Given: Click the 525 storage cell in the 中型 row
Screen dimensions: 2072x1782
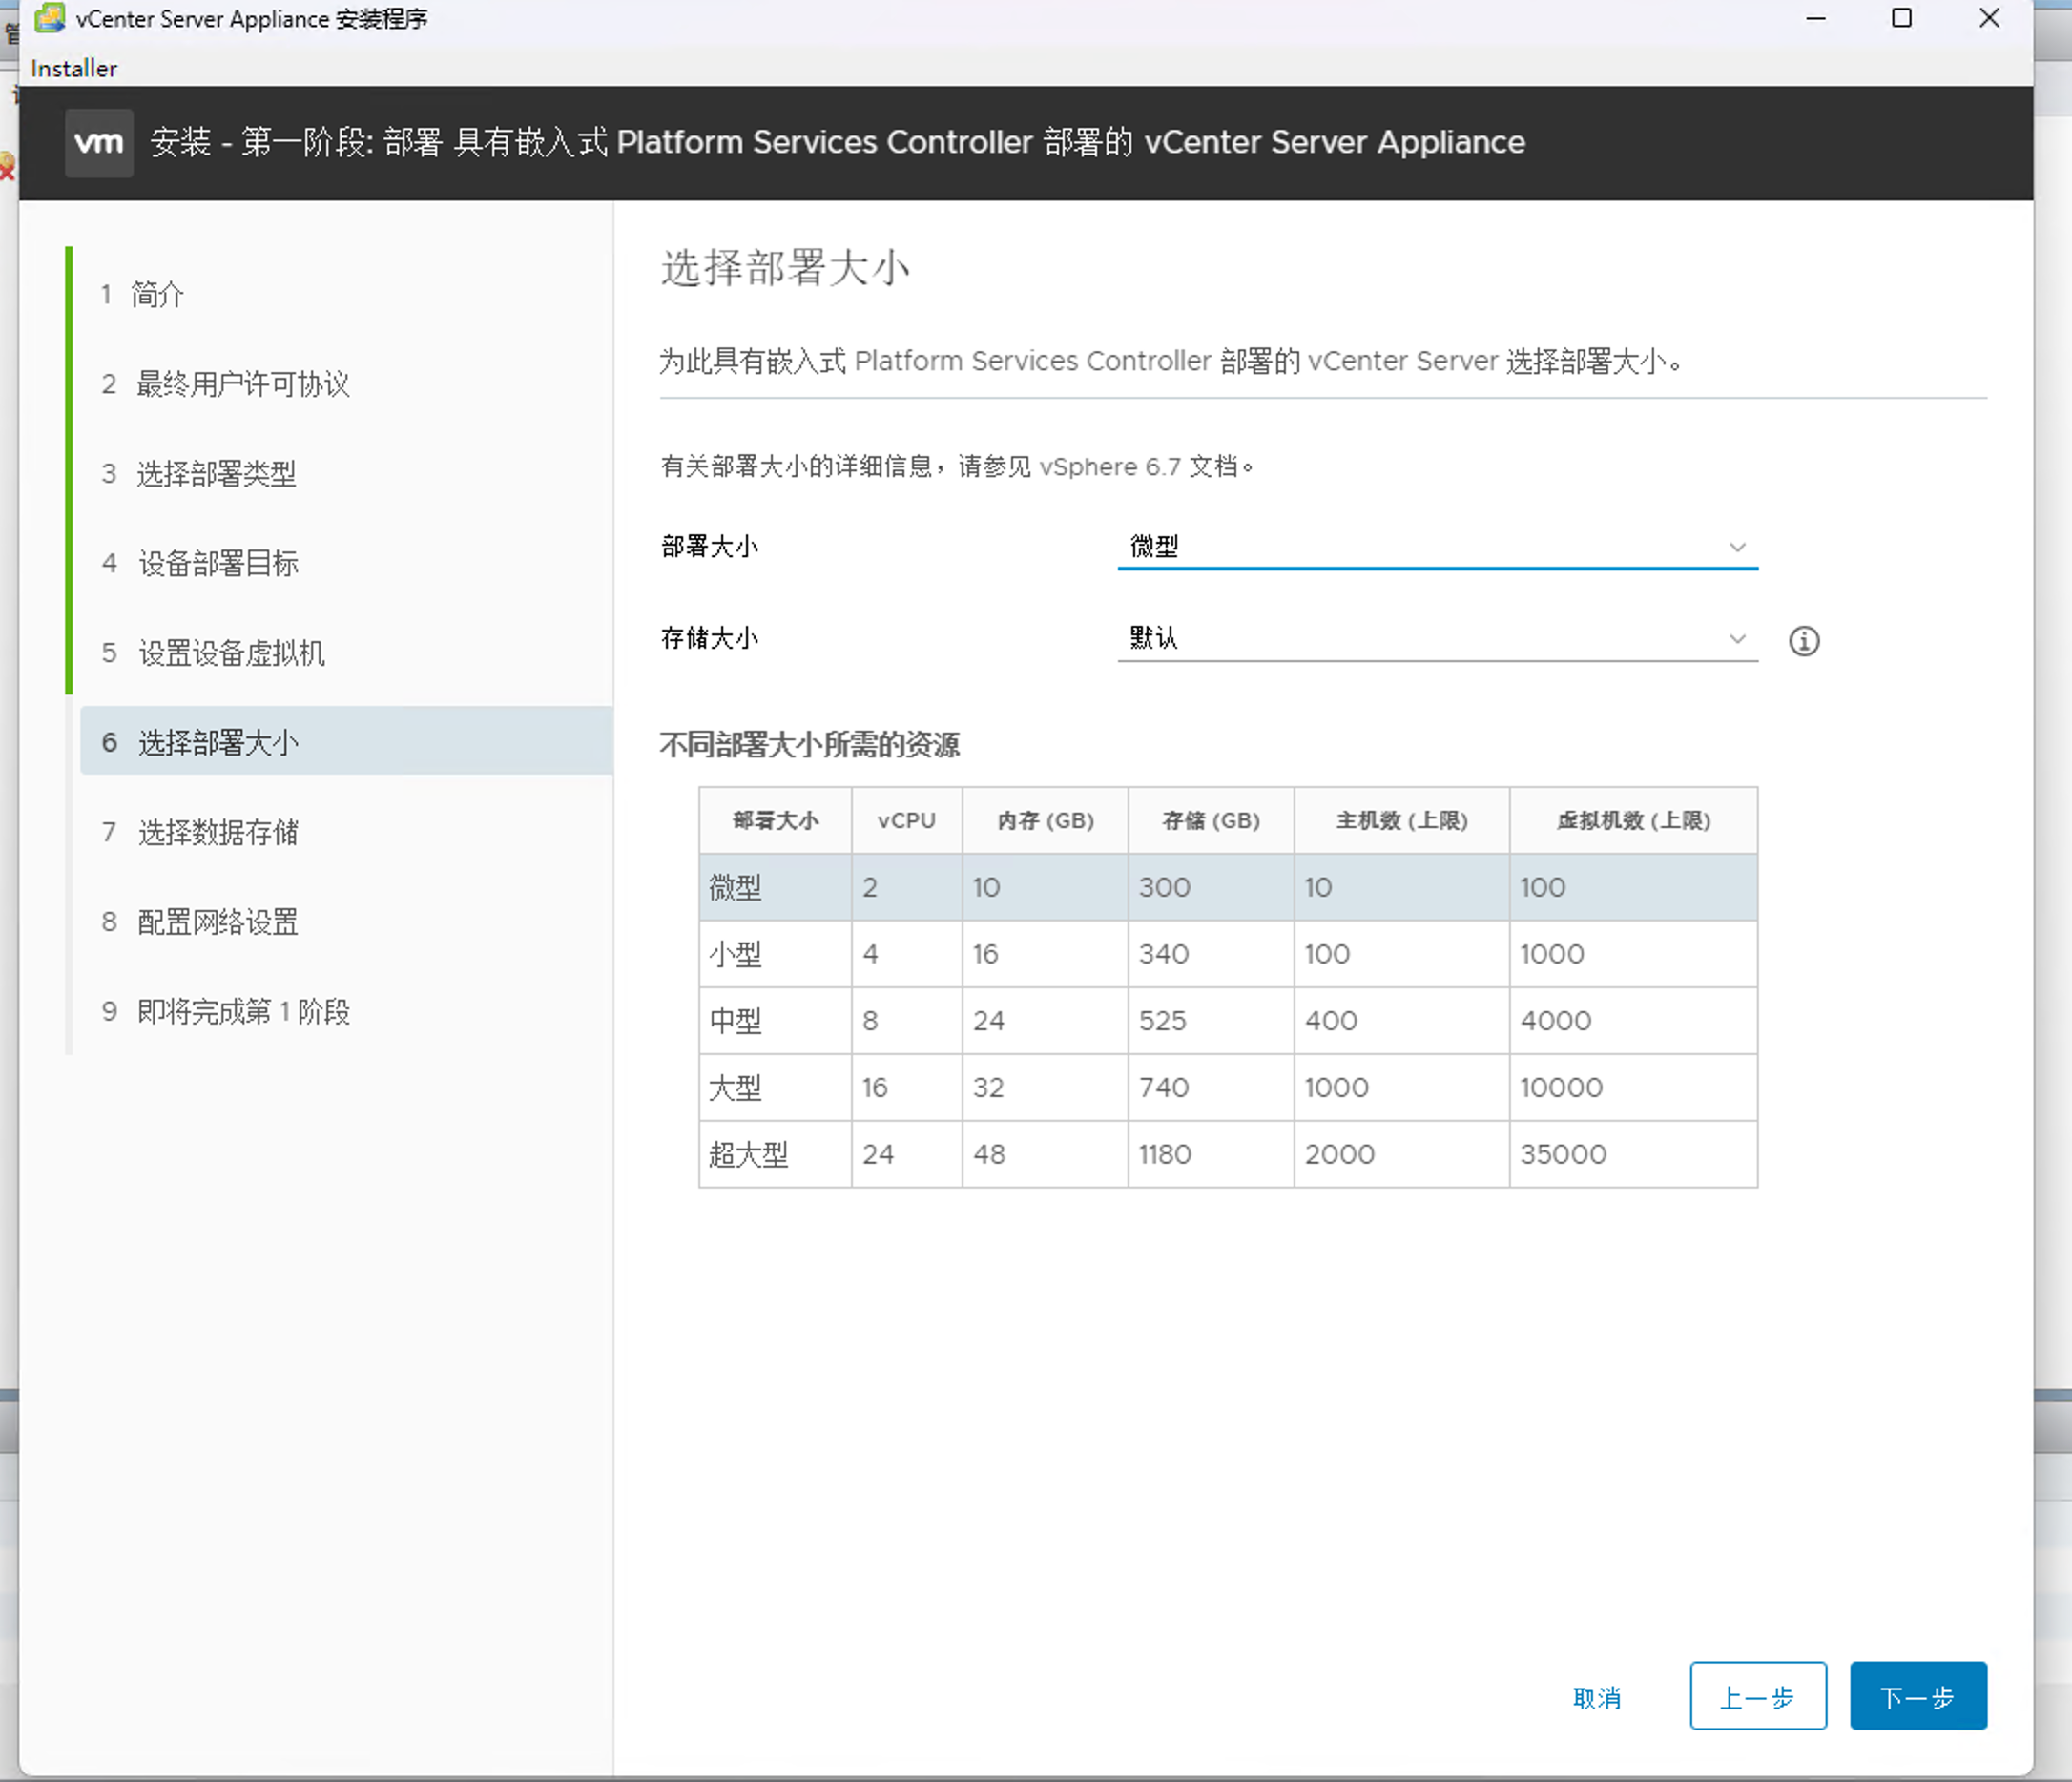Looking at the screenshot, I should coord(1211,1021).
